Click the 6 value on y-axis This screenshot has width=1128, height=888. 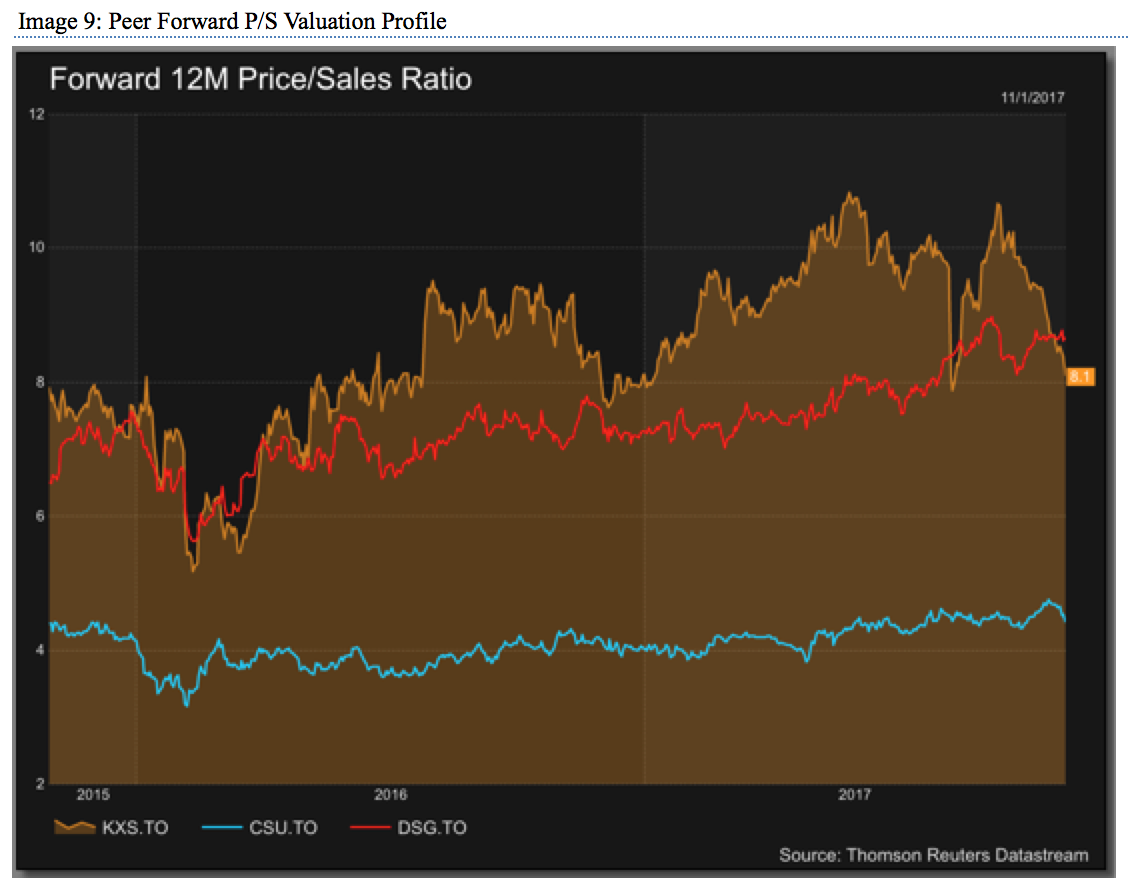pyautogui.click(x=37, y=516)
